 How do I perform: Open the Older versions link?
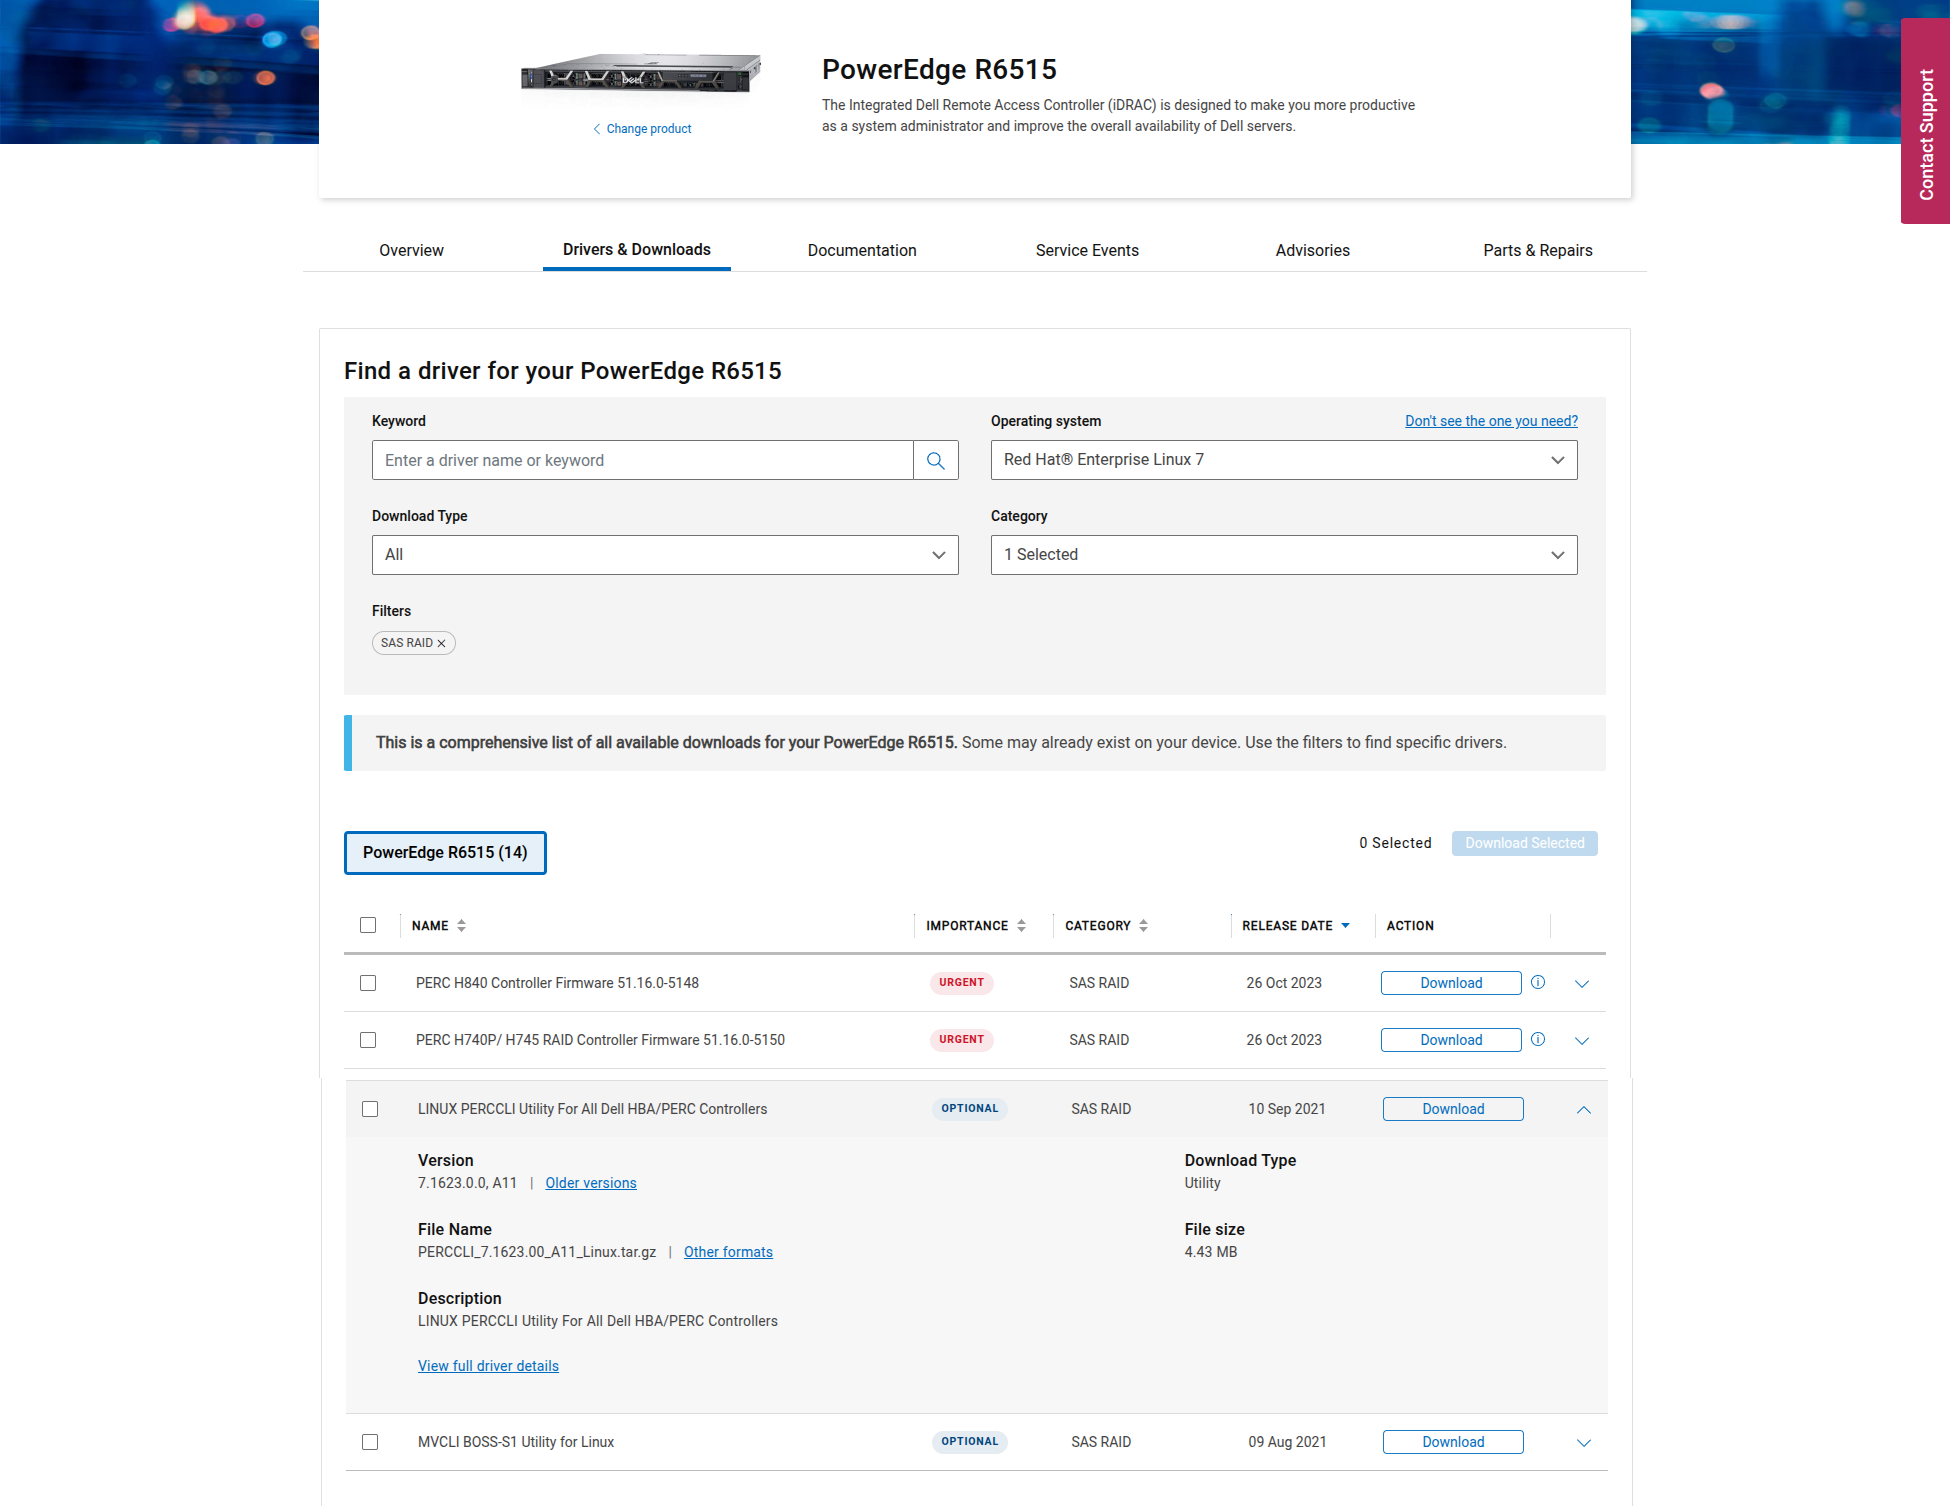coord(591,1183)
